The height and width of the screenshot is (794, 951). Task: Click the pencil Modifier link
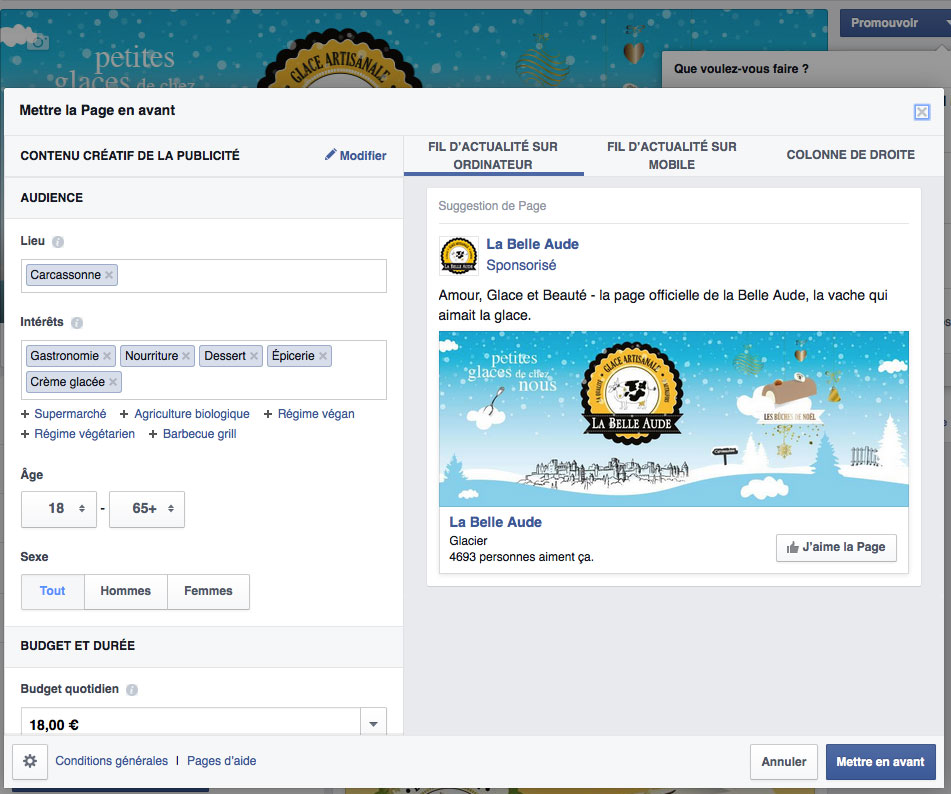355,155
